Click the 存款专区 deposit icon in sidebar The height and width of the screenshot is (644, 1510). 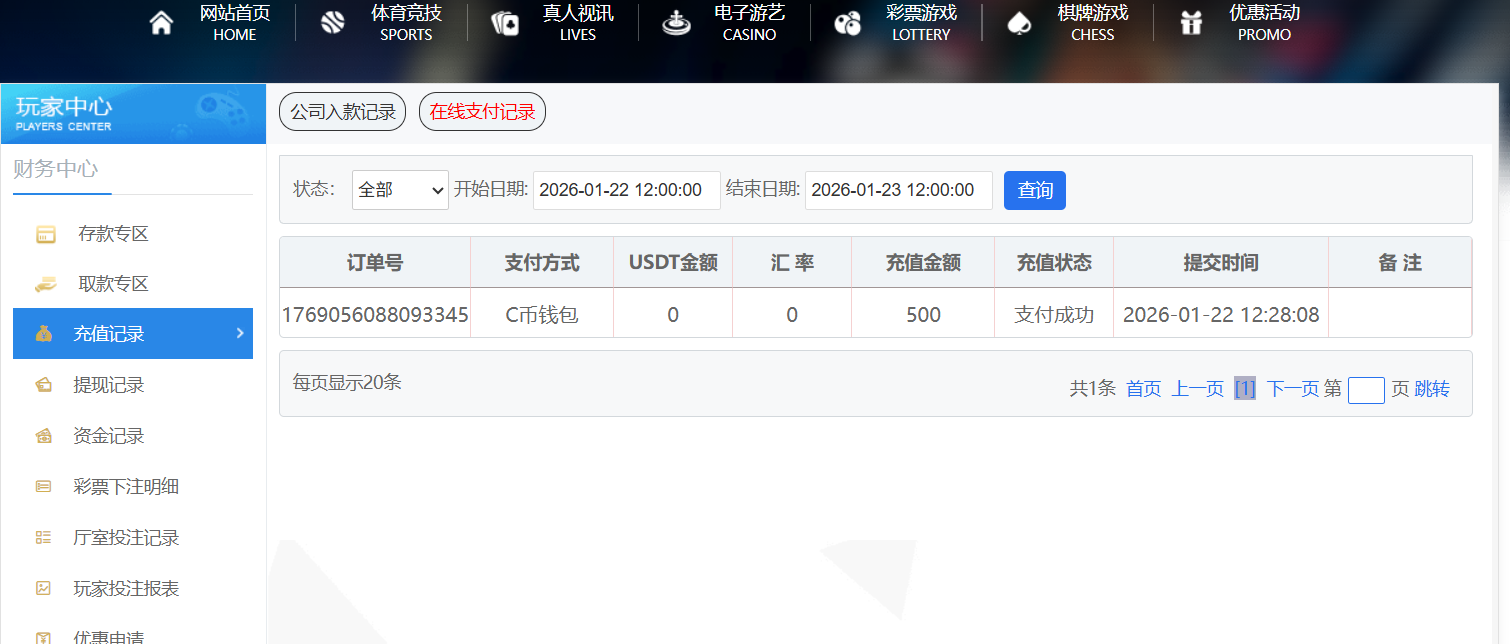point(44,235)
